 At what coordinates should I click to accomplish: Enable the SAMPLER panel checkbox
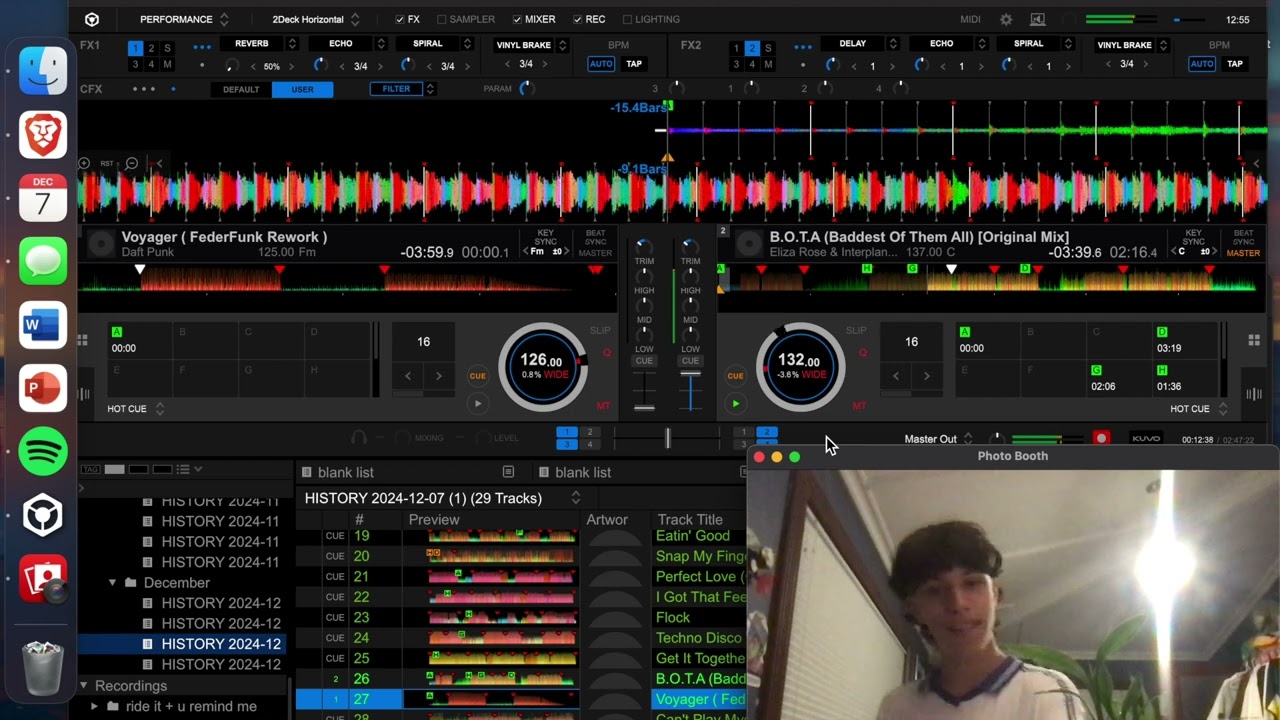pos(441,19)
